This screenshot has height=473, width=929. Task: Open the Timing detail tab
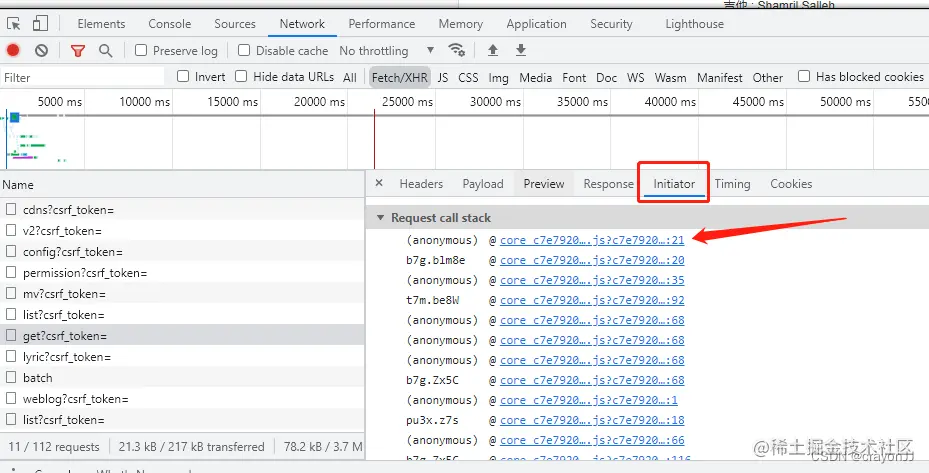click(732, 184)
